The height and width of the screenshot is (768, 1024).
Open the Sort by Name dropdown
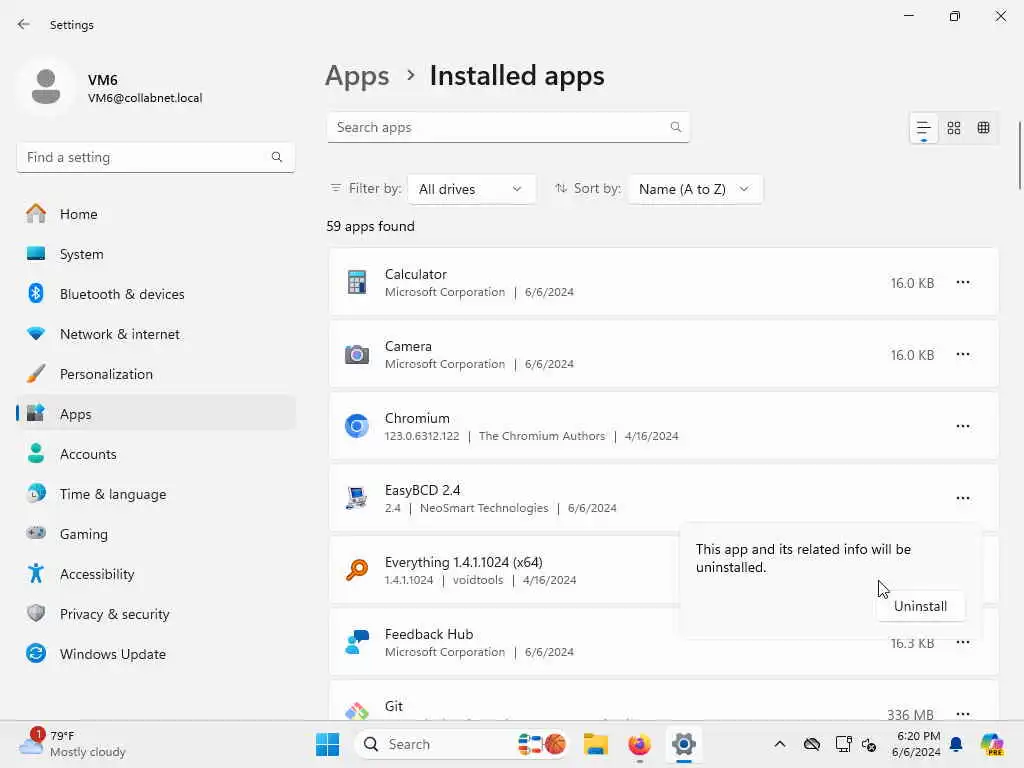tap(695, 189)
